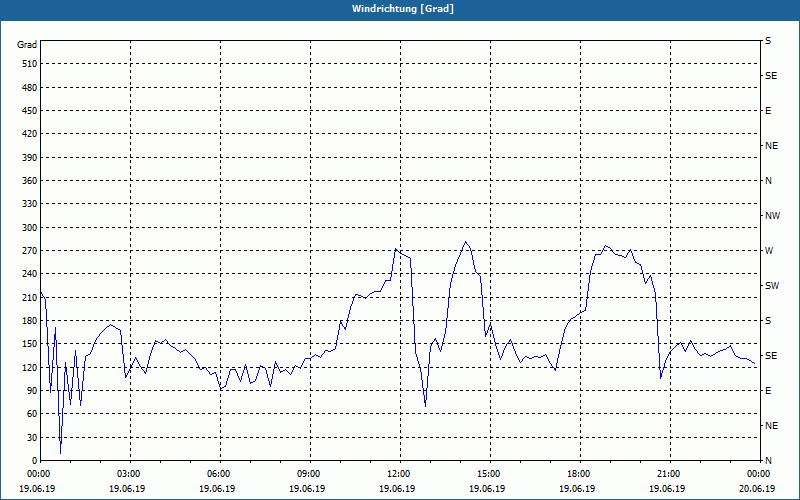
Task: Click the 30 tick label
Action: click(31, 437)
